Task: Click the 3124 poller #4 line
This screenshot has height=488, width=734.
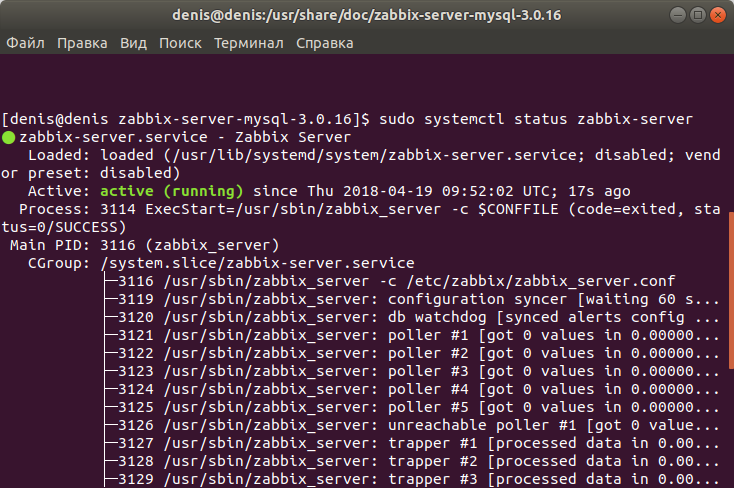Action: [x=418, y=389]
